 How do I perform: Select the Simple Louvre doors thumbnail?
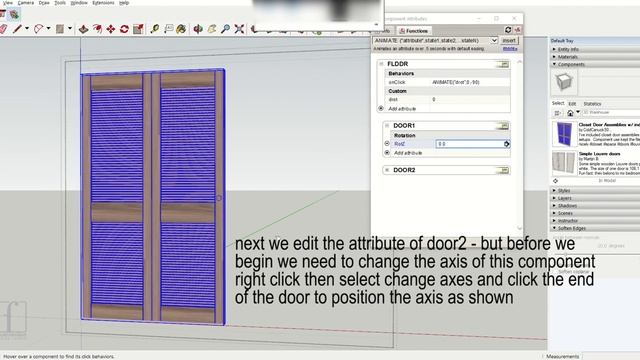(x=564, y=163)
